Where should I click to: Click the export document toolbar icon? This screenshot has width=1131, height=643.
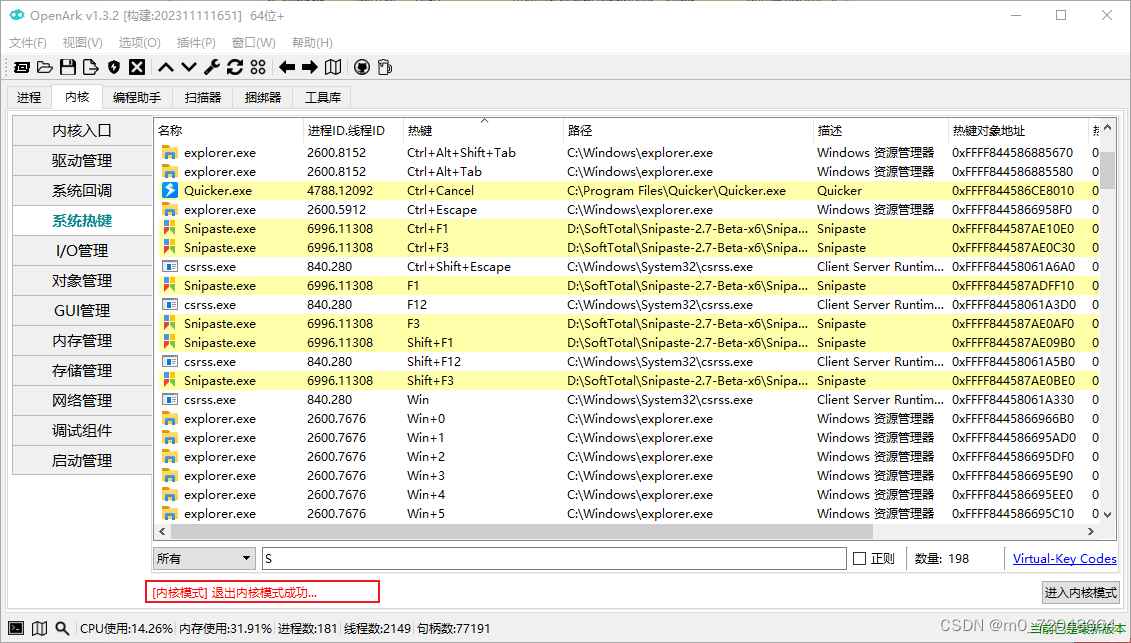(x=90, y=67)
